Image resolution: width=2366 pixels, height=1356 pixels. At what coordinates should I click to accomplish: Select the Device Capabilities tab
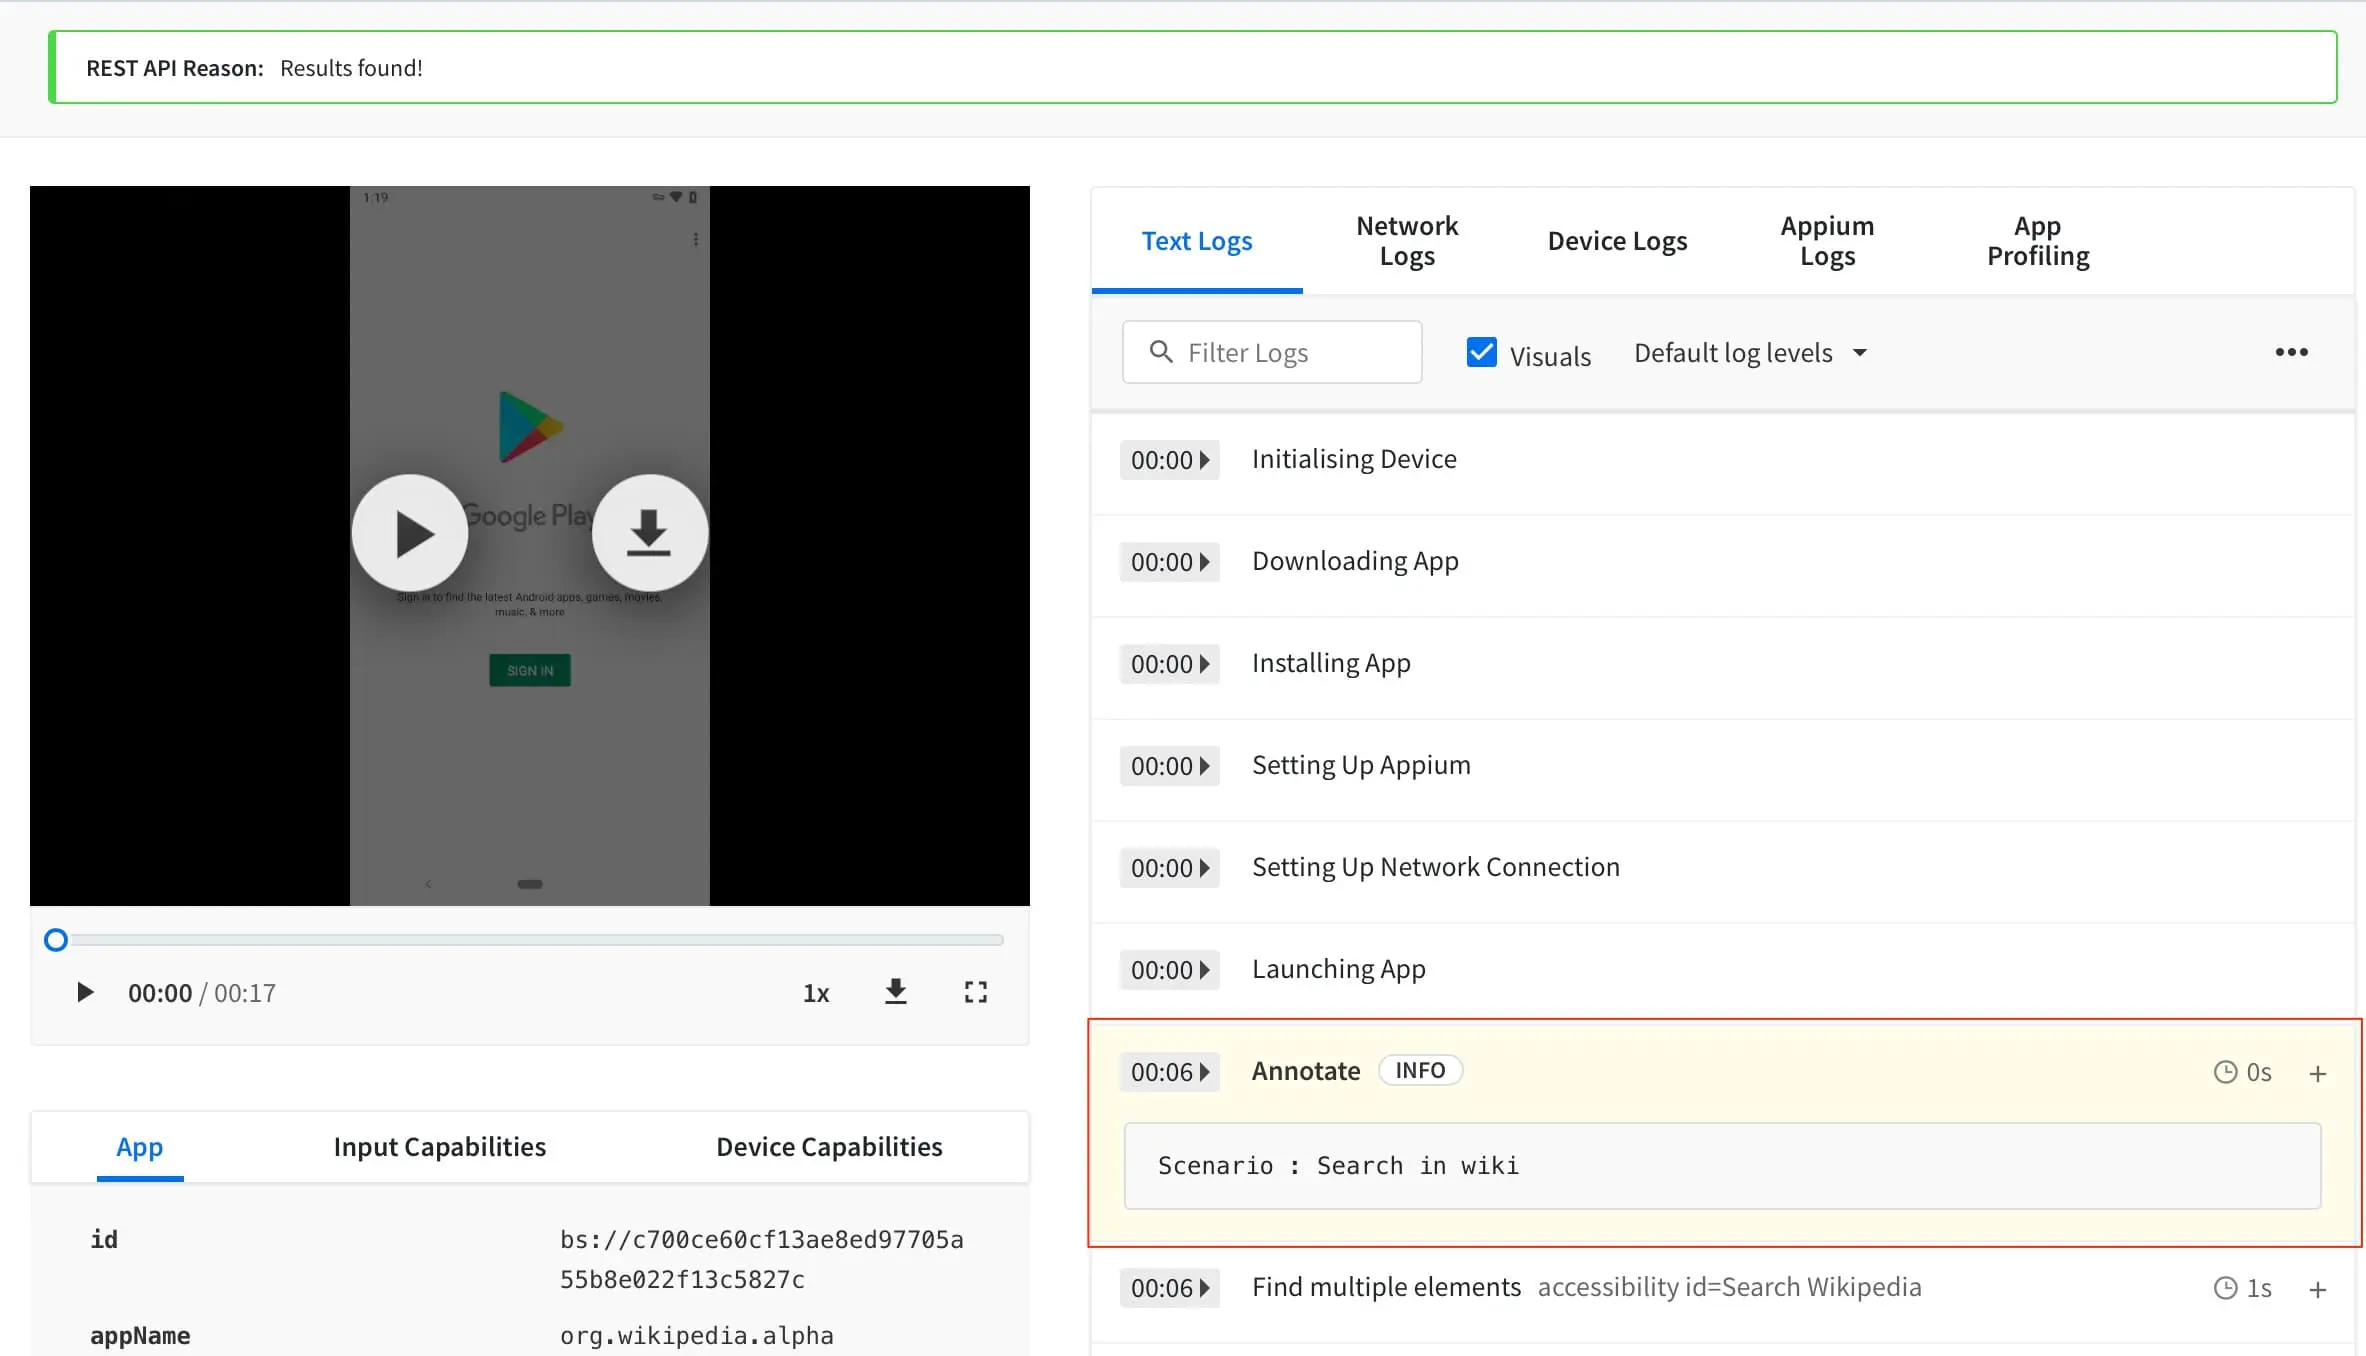[828, 1147]
